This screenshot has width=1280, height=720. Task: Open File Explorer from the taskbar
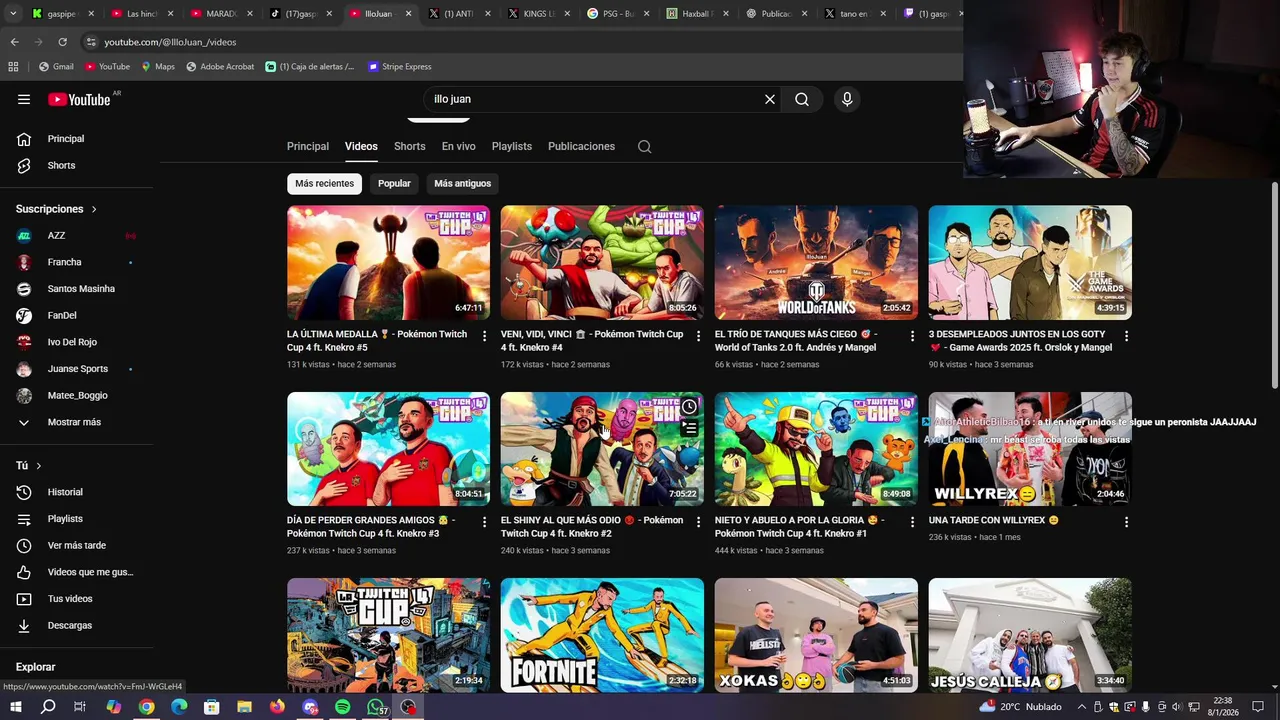point(244,707)
